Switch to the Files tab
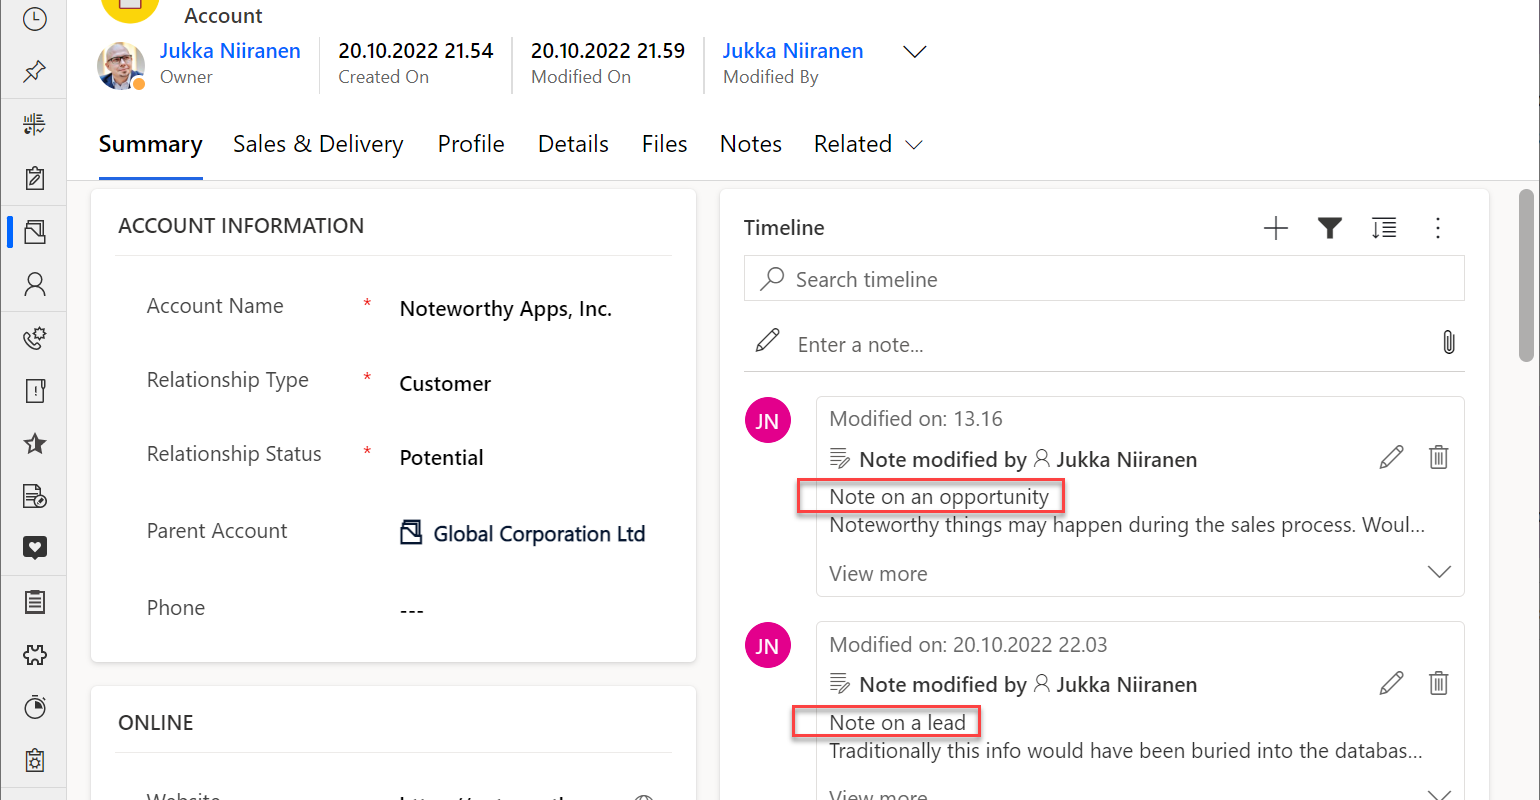Viewport: 1540px width, 800px height. (x=664, y=145)
